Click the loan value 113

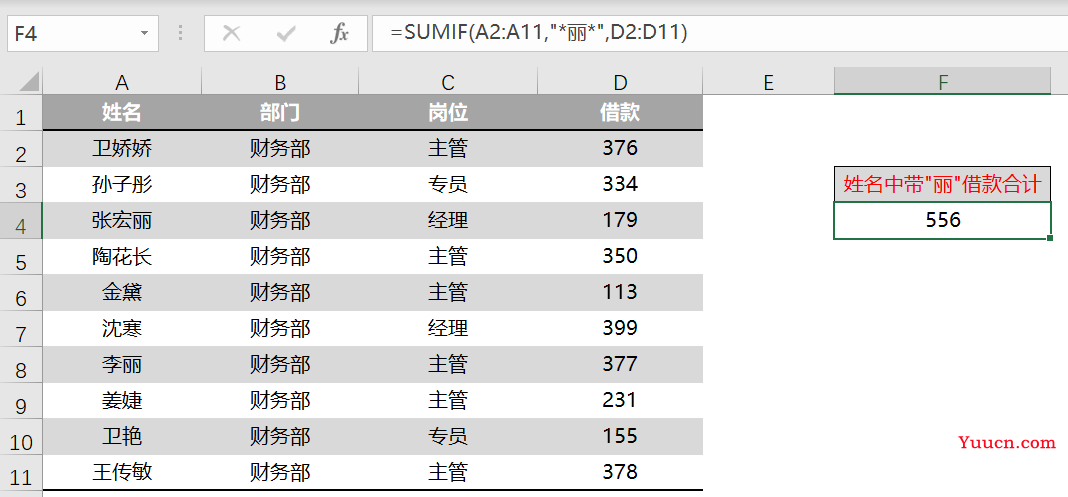620,292
